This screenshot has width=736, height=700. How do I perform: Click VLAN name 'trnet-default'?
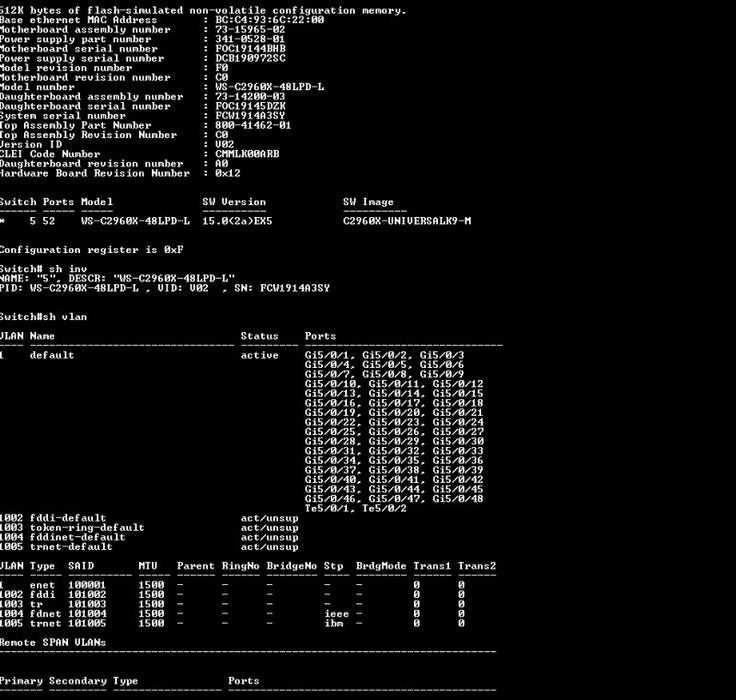(x=71, y=547)
